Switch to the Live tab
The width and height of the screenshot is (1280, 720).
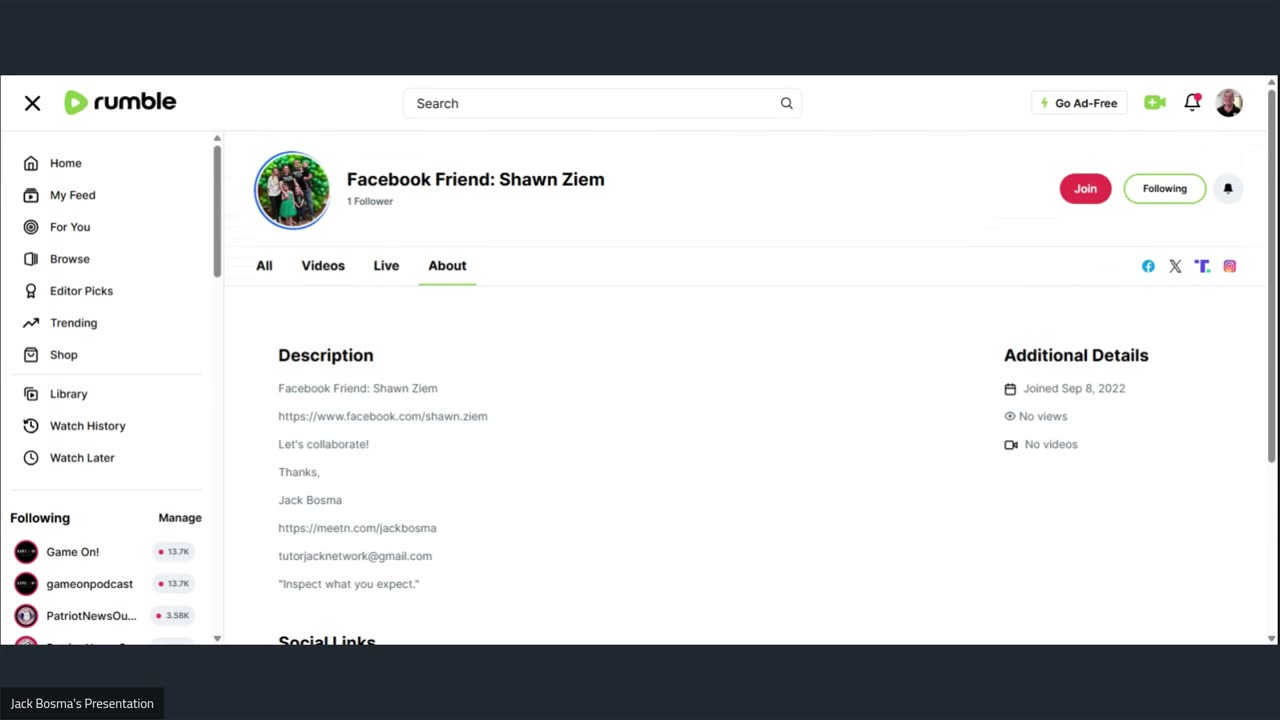386,266
